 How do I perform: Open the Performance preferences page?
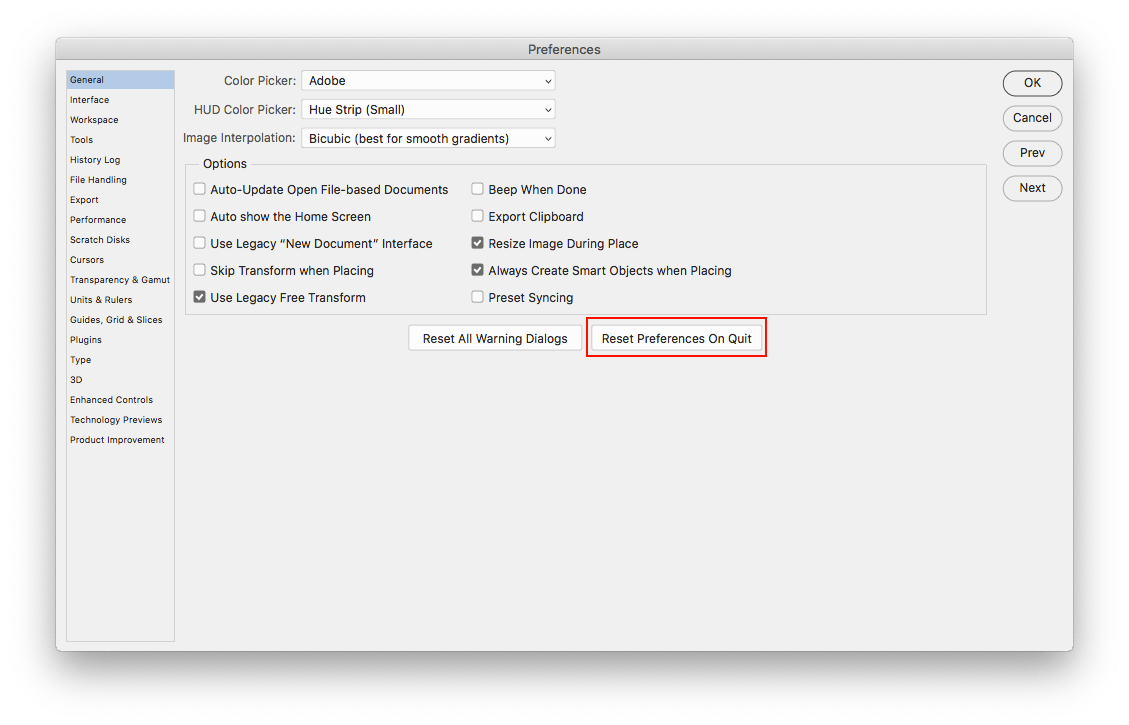point(97,219)
